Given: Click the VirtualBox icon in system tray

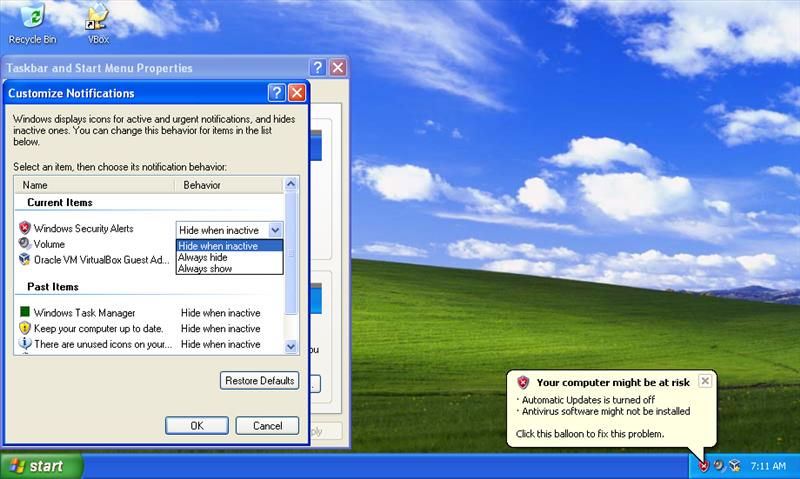Looking at the screenshot, I should 735,465.
